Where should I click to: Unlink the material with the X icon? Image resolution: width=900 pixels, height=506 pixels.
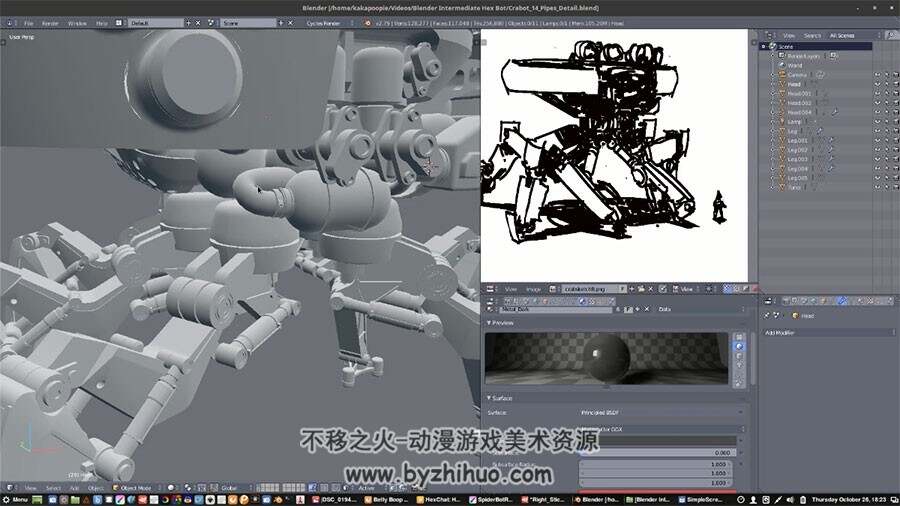647,309
